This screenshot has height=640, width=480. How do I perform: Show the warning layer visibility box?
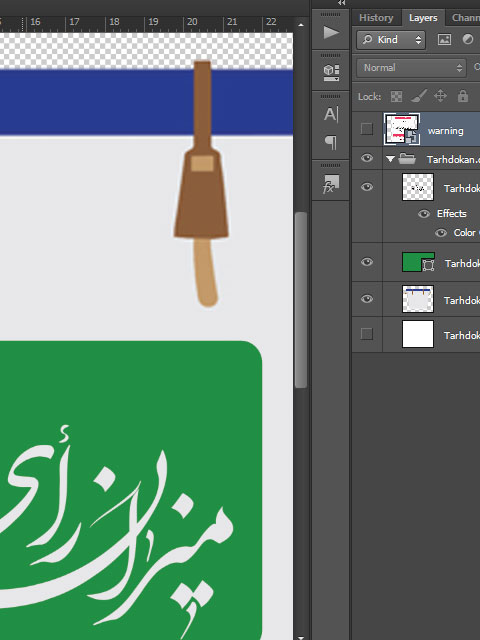pyautogui.click(x=367, y=129)
